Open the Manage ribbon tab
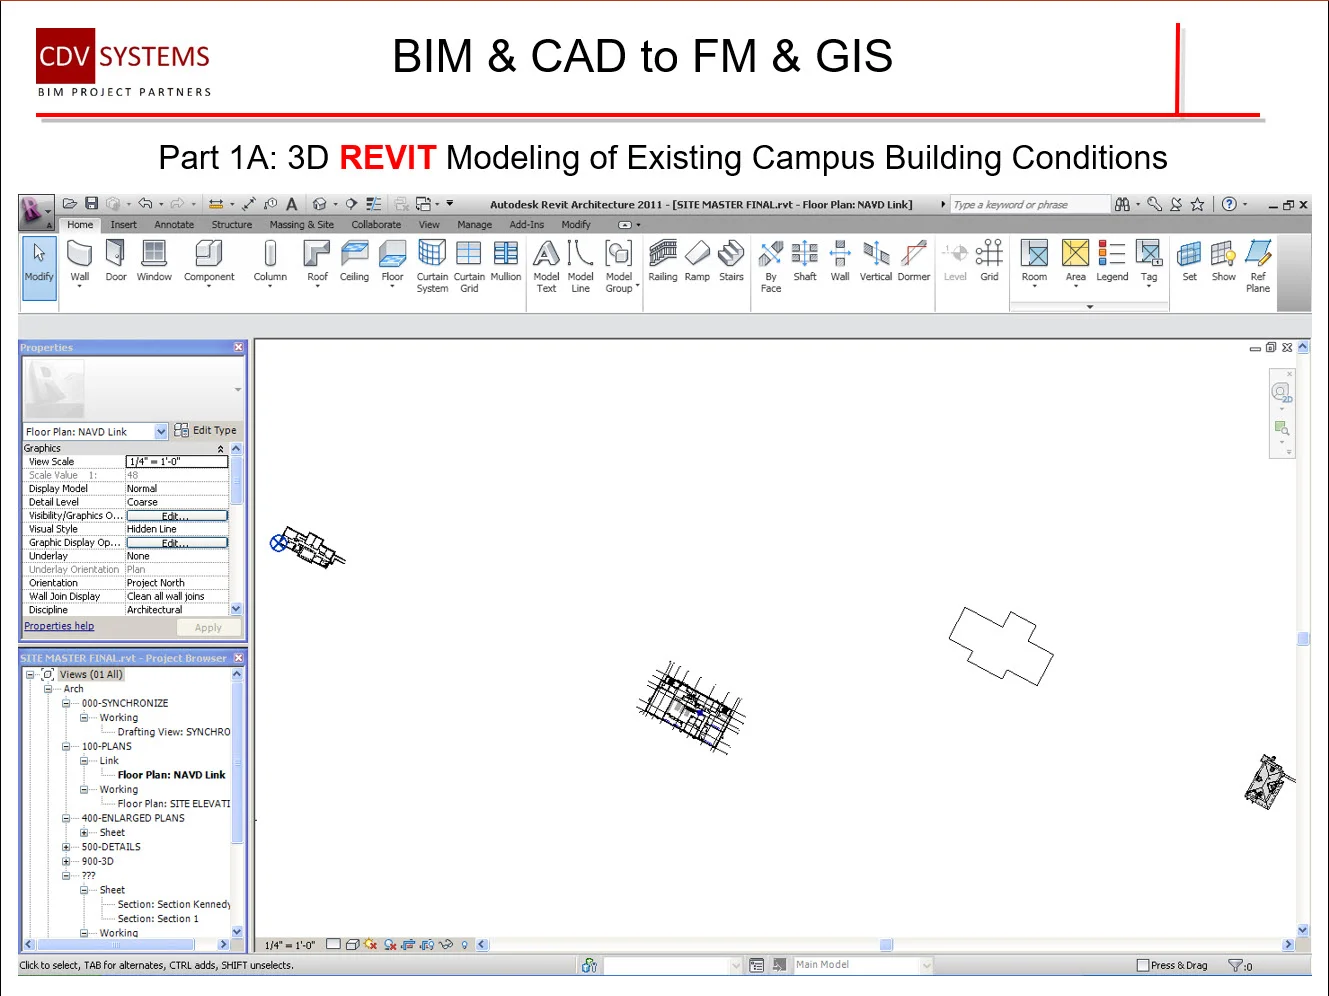This screenshot has width=1329, height=996. click(474, 225)
